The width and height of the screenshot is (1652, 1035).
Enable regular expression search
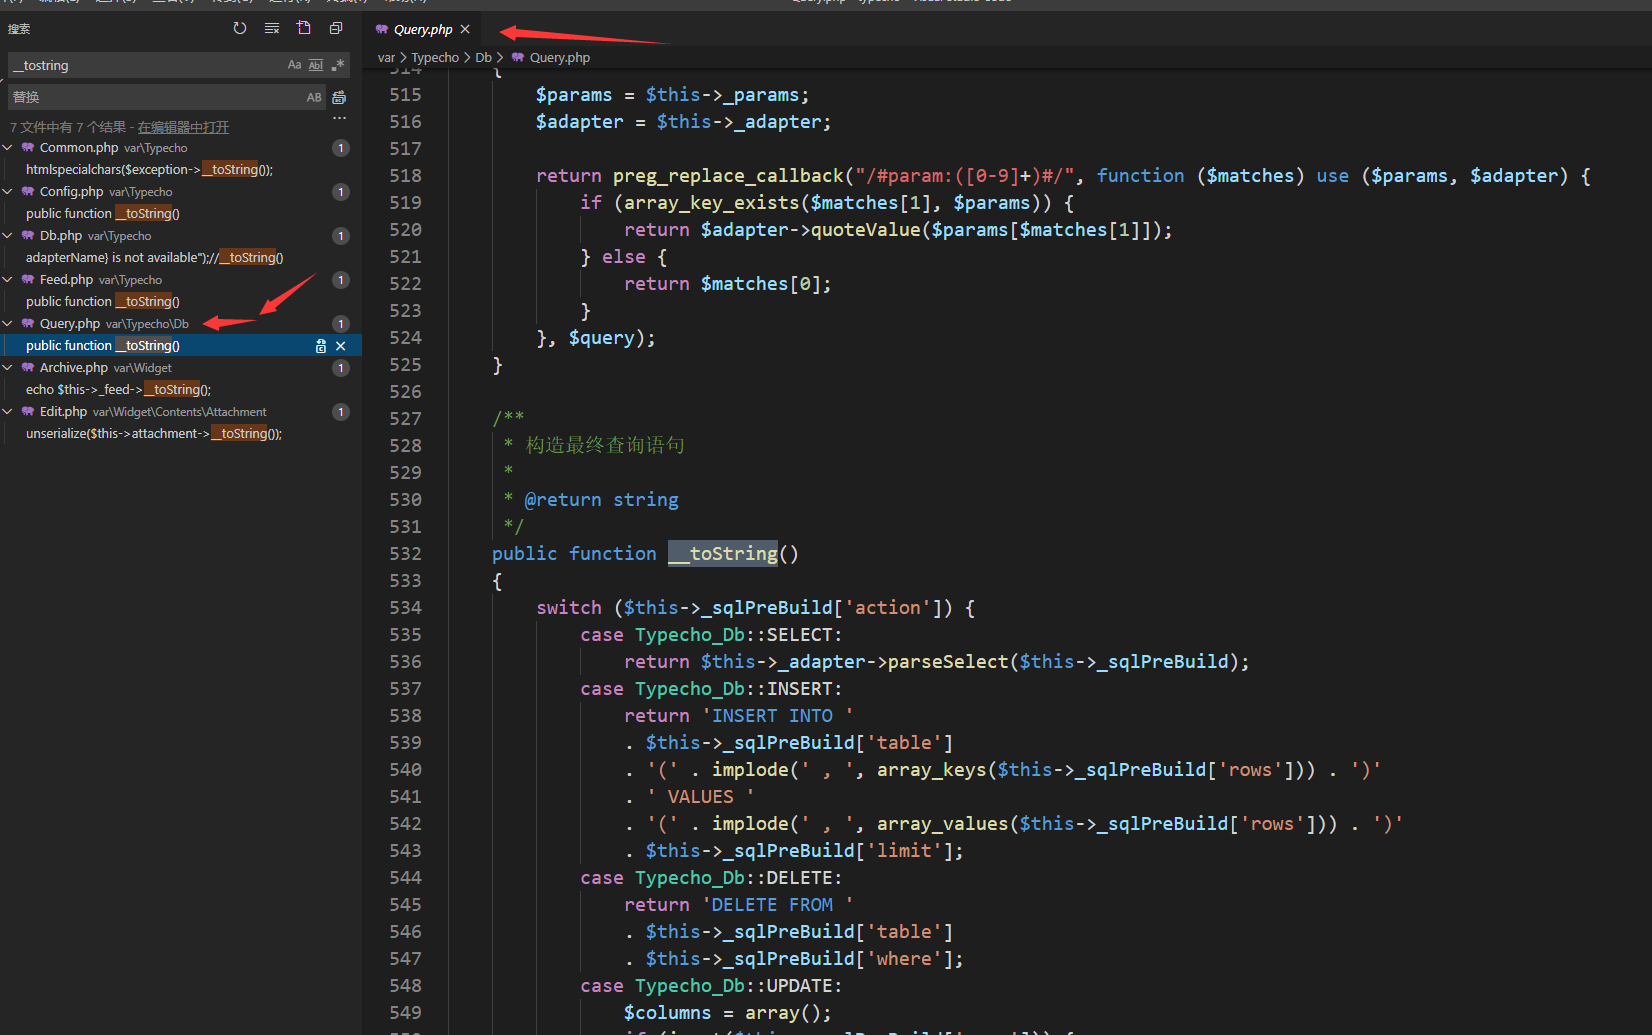click(x=338, y=64)
